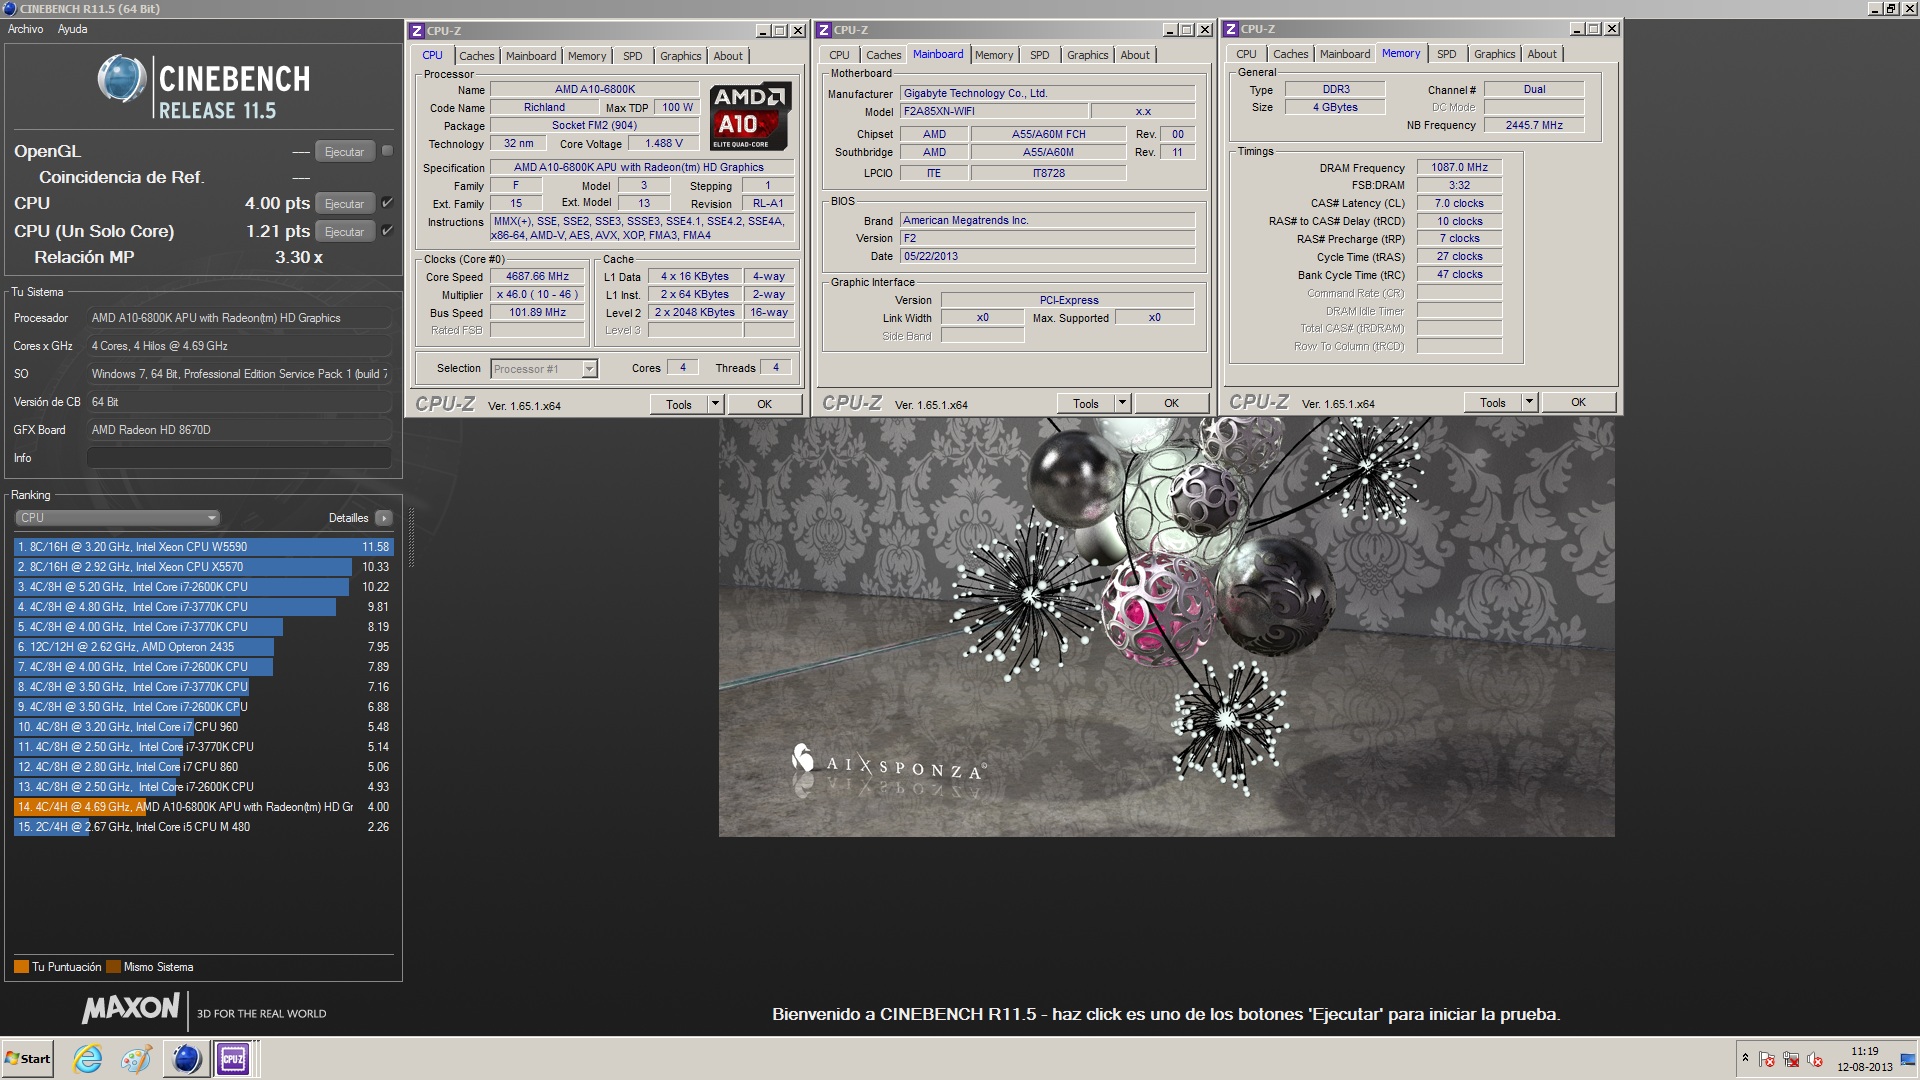Click the AMD A10 logo in CPU-Z
Image resolution: width=1920 pixels, height=1080 pixels.
751,116
